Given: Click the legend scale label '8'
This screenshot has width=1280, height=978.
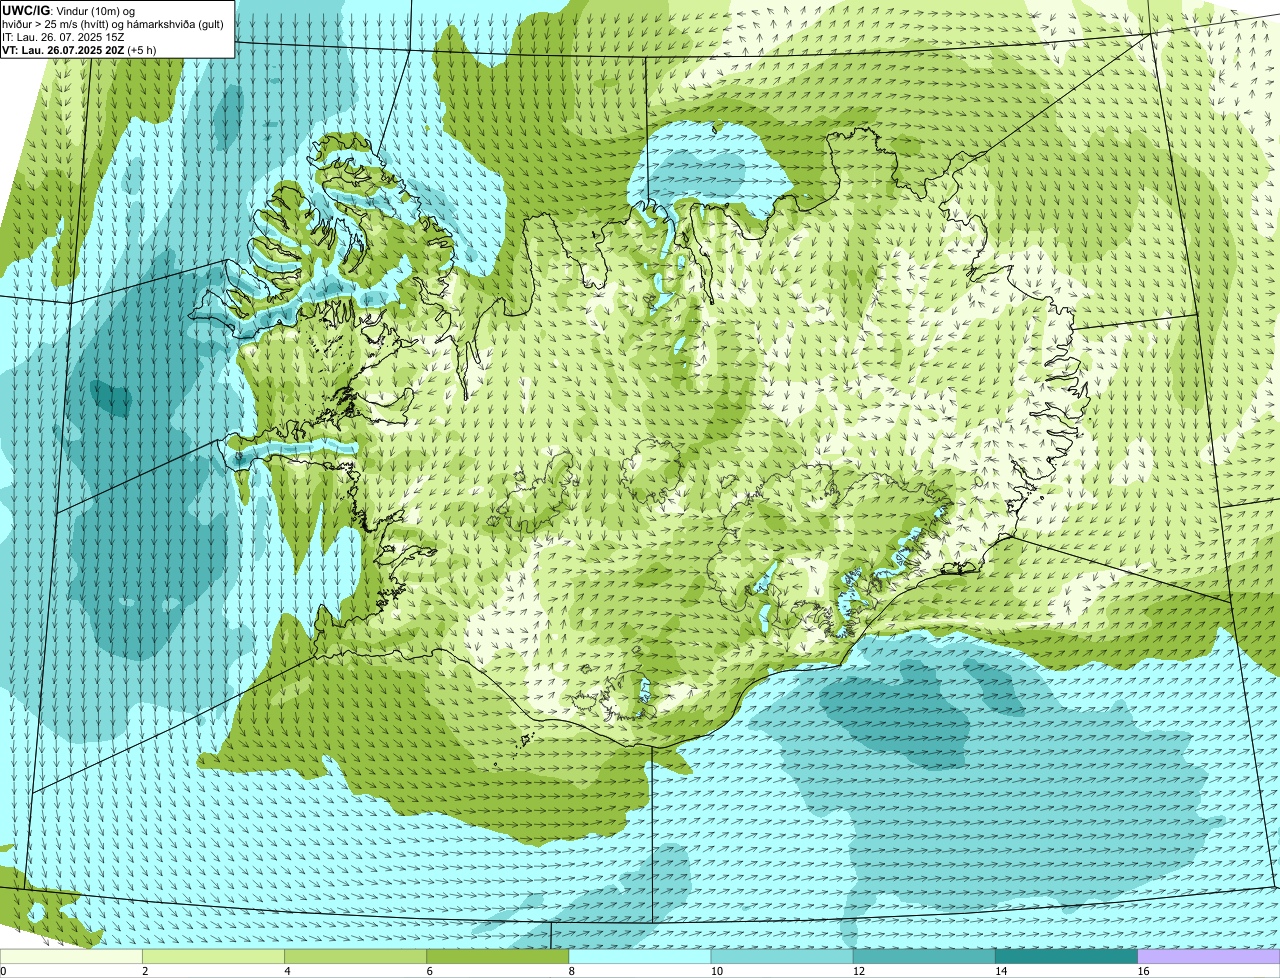Looking at the screenshot, I should click(x=571, y=971).
